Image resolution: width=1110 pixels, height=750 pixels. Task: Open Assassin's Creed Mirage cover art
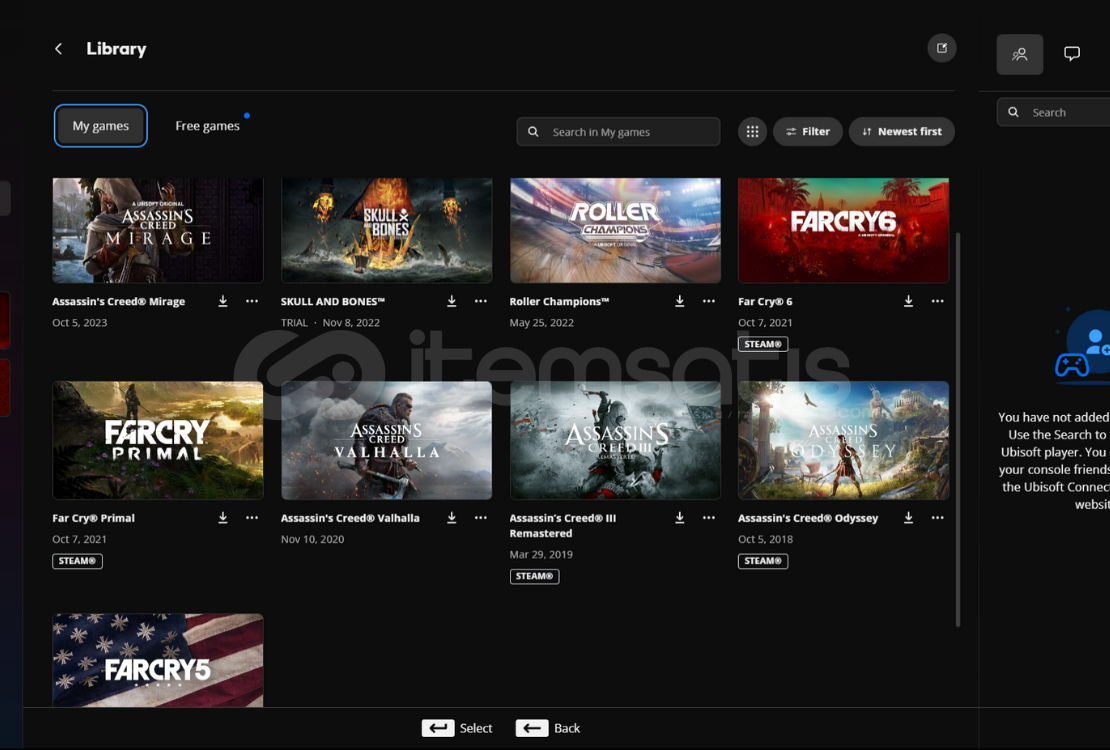[158, 230]
